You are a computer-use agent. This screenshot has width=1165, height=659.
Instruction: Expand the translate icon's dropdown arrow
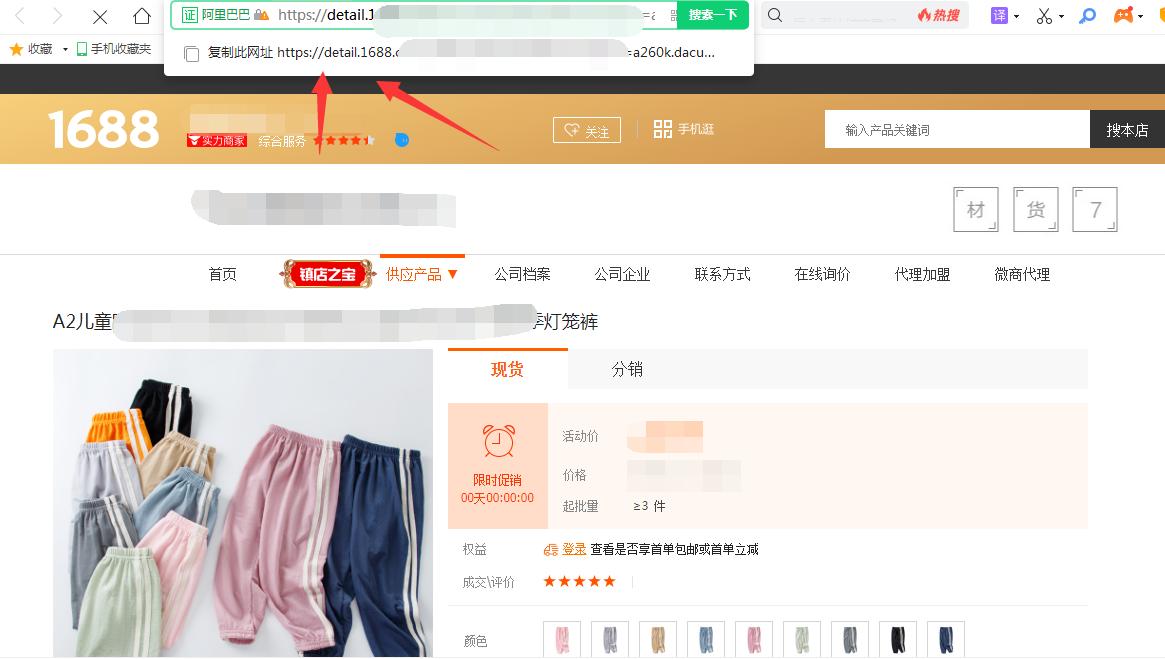point(1017,16)
